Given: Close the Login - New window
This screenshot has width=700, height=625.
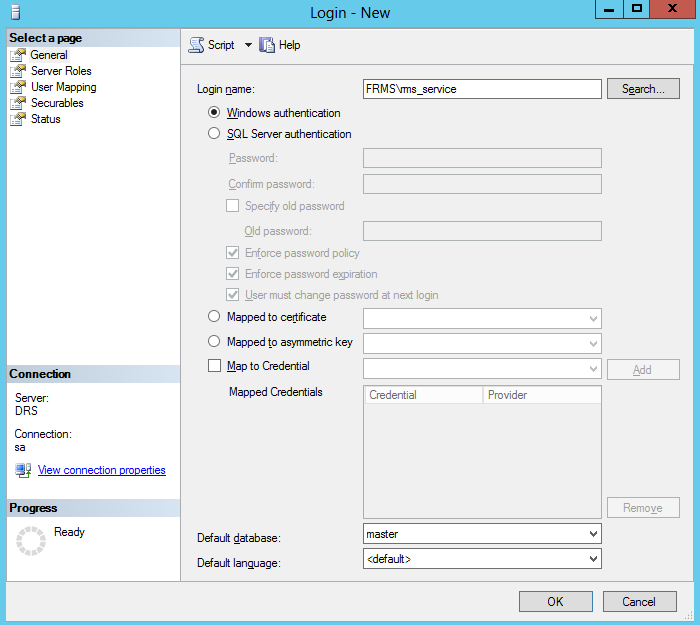Looking at the screenshot, I should (x=672, y=9).
